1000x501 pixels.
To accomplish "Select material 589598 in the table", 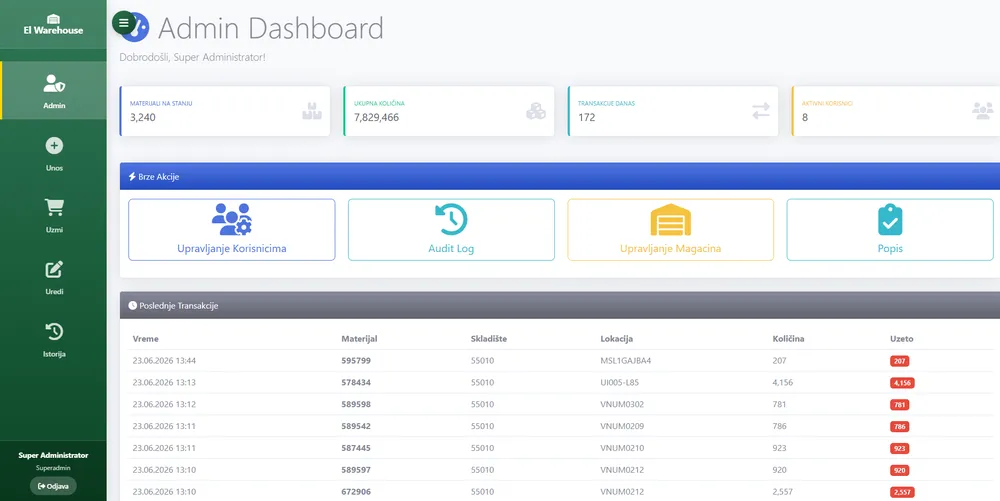I will pyautogui.click(x=356, y=404).
